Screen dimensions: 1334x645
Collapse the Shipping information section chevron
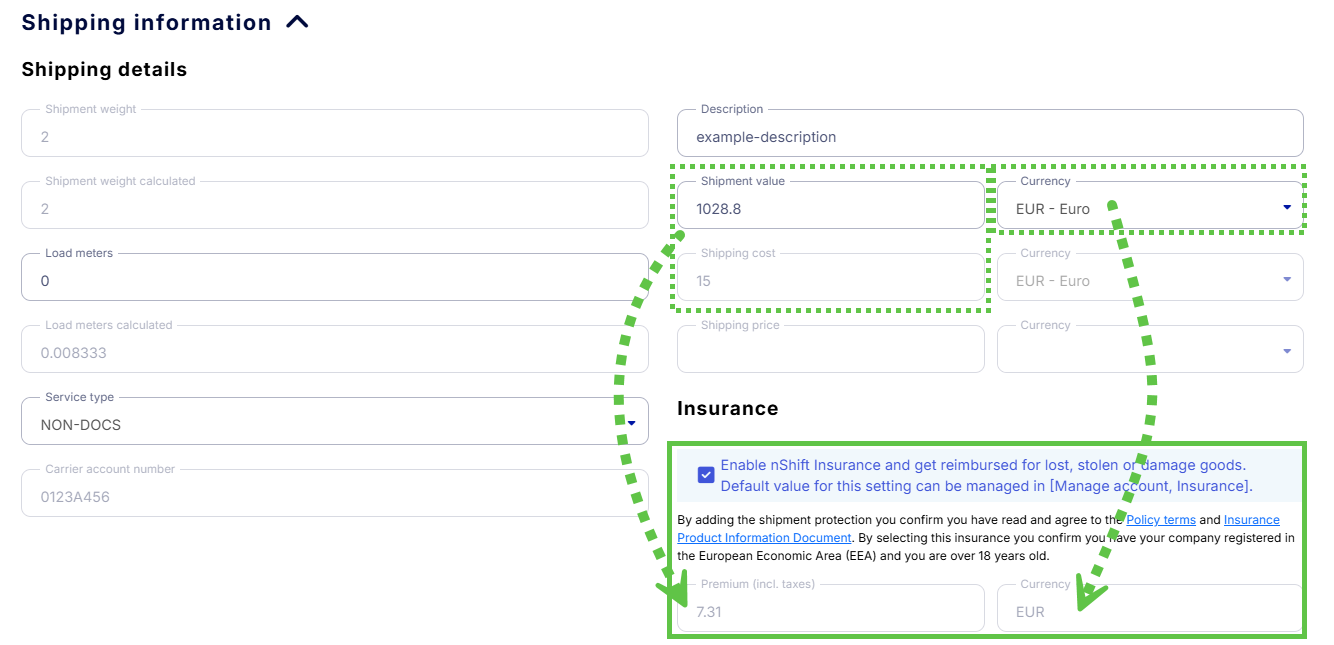pos(297,22)
